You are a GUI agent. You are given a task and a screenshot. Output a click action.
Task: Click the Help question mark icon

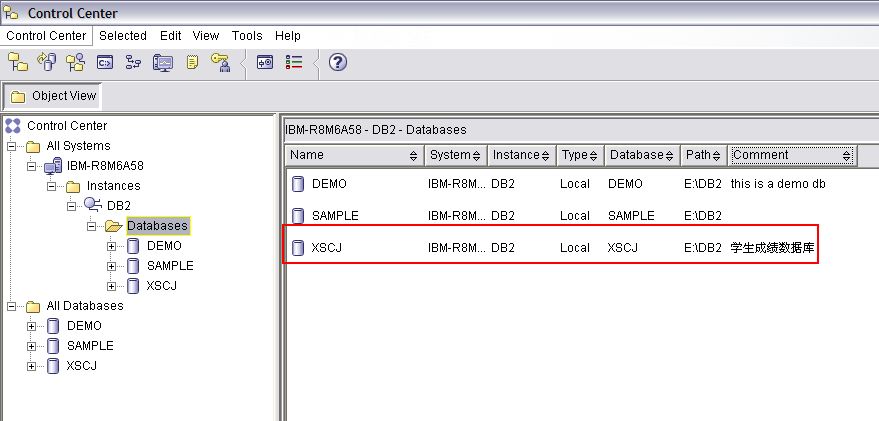[337, 62]
